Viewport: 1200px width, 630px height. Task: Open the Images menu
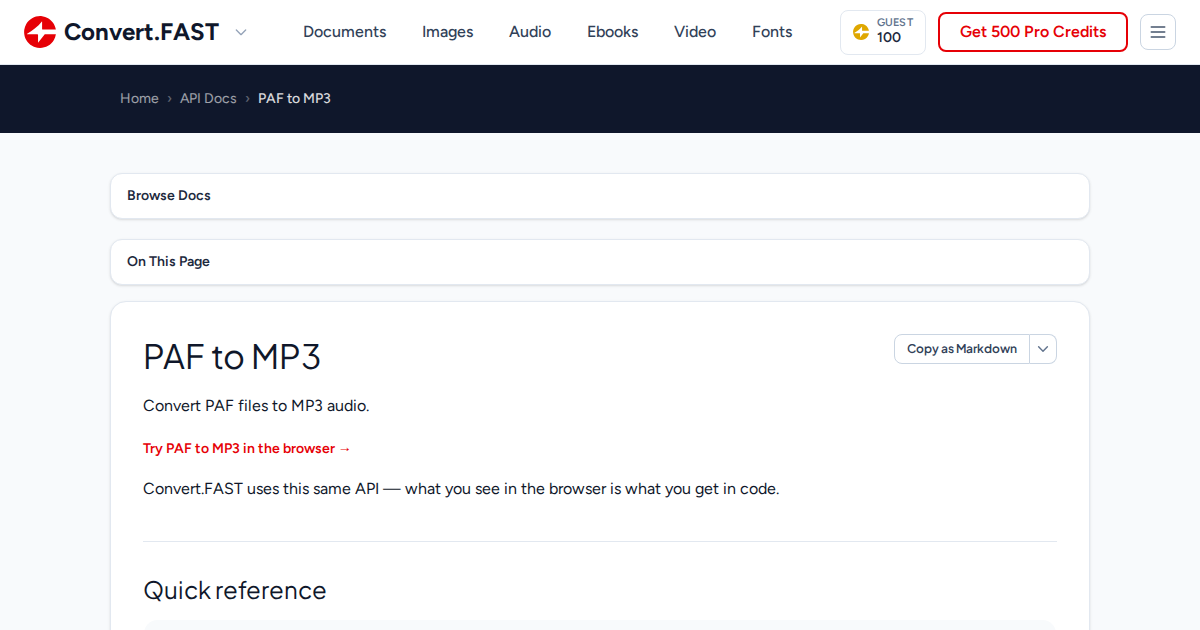[x=448, y=32]
